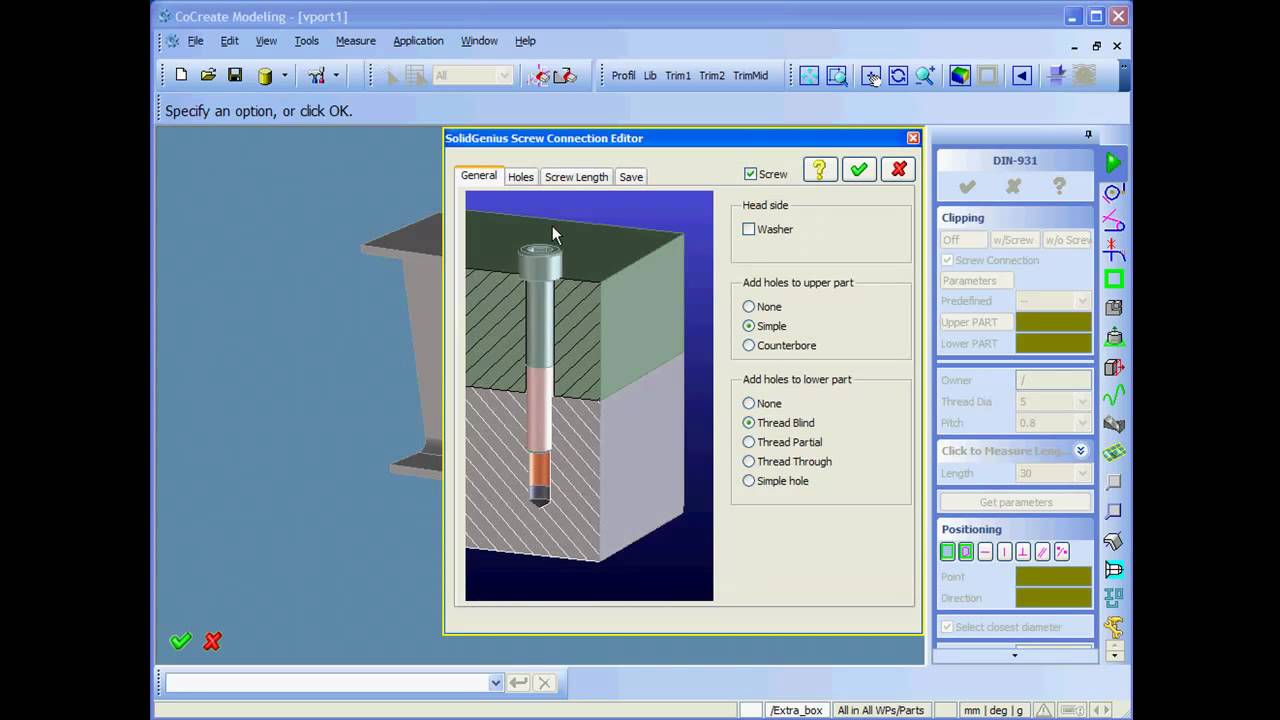Open the tools icon dropdown arrow
1280x720 pixels.
point(336,76)
